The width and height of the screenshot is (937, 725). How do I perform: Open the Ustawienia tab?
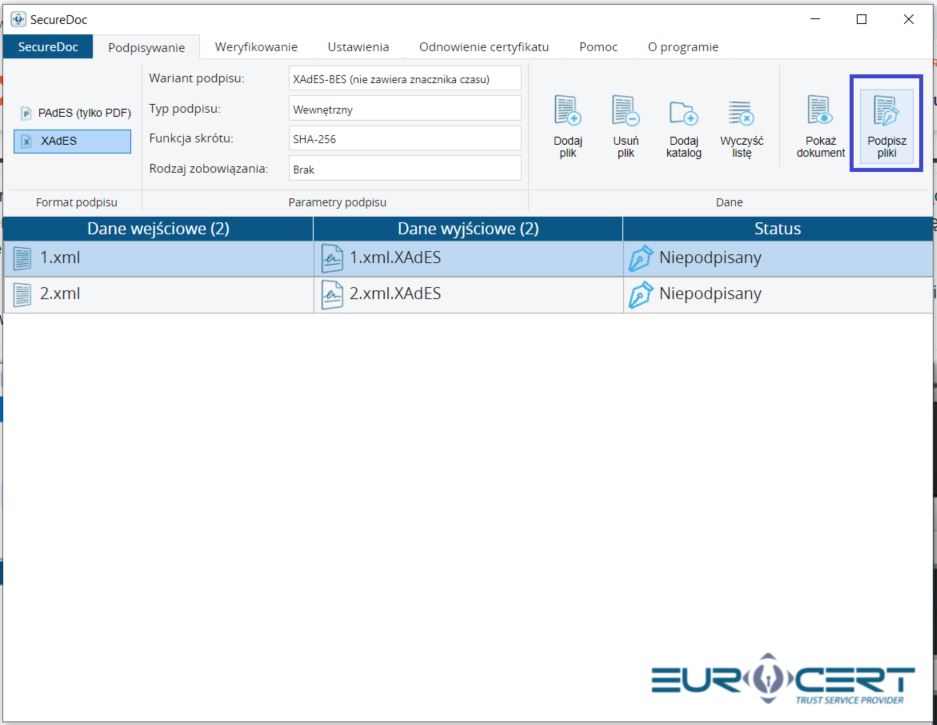(x=358, y=47)
